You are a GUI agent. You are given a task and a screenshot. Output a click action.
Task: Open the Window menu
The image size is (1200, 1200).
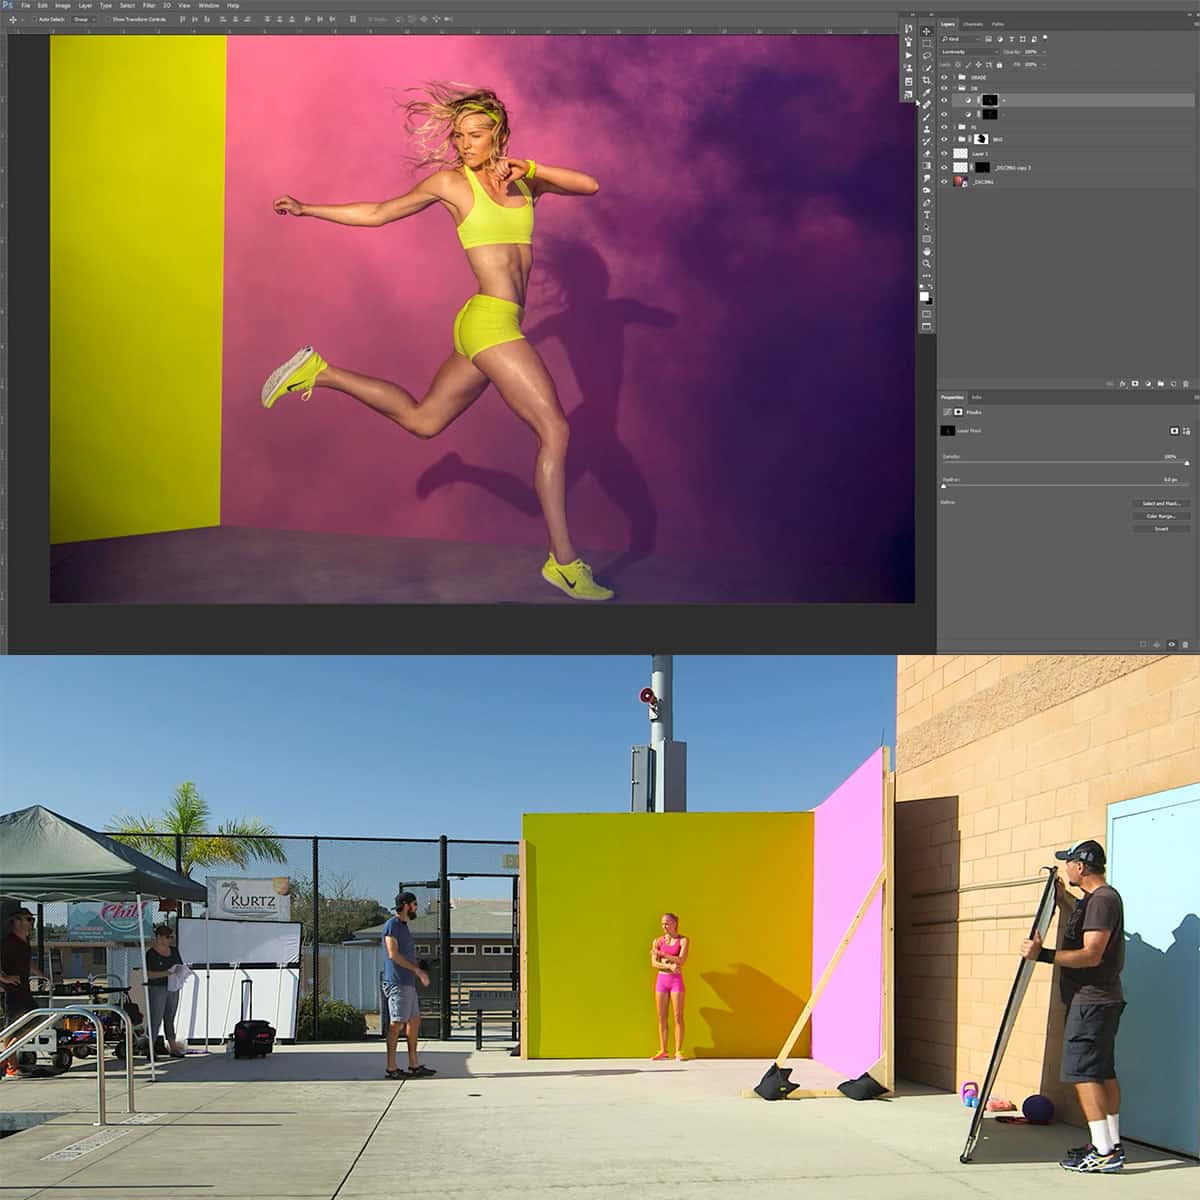pos(209,5)
